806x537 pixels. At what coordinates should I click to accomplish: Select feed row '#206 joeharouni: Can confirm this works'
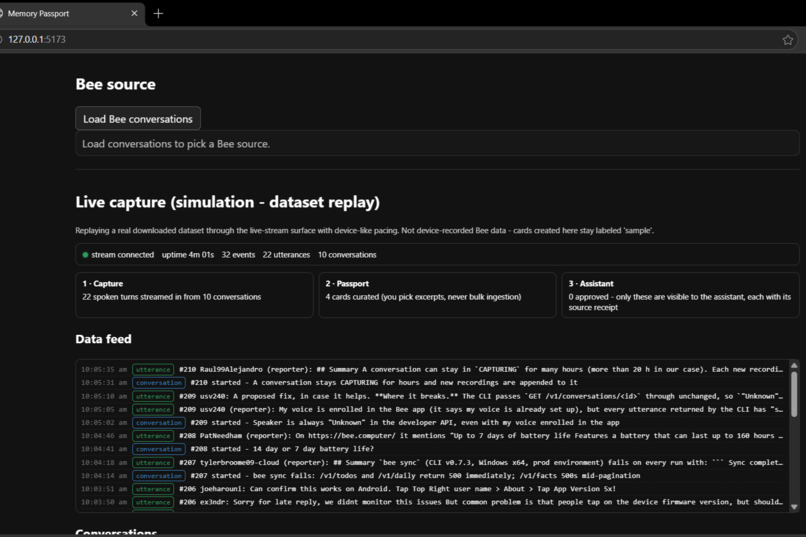click(432, 489)
